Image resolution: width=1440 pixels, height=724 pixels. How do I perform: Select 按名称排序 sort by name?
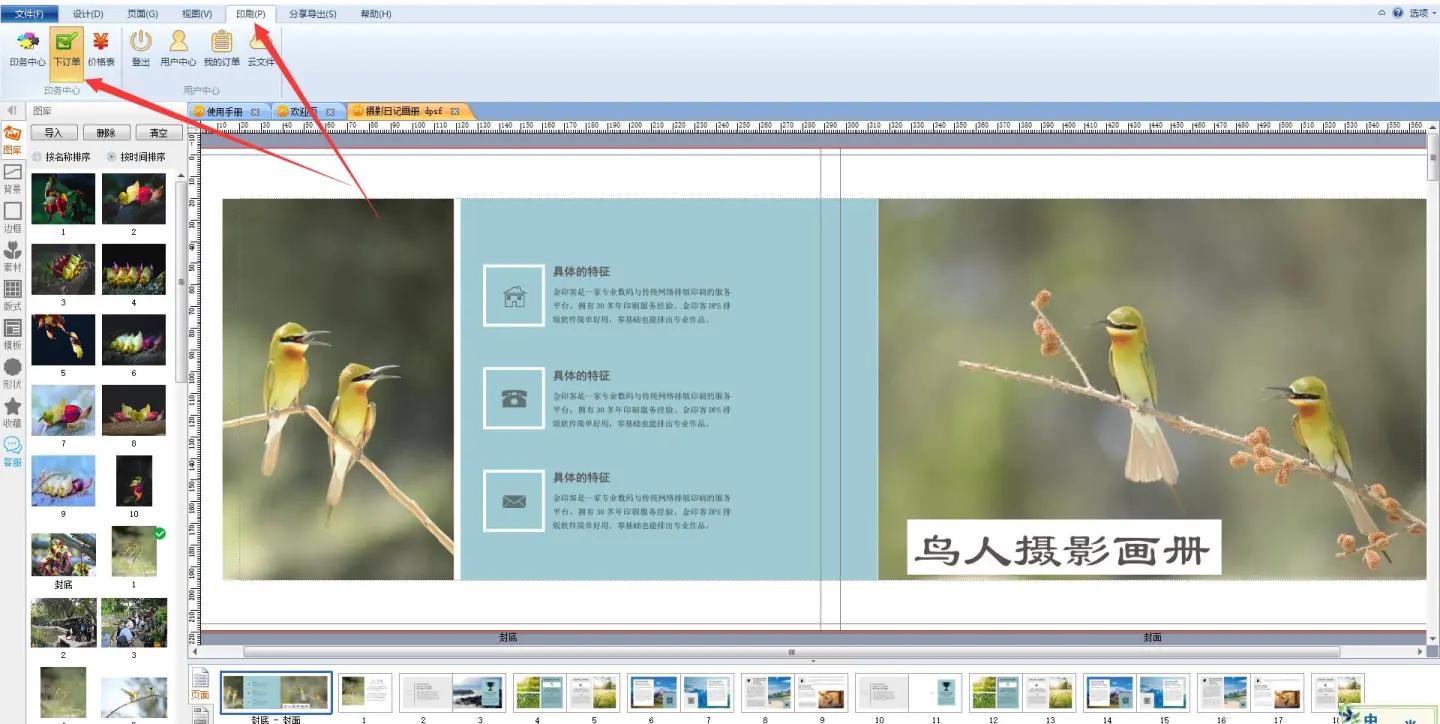click(61, 157)
